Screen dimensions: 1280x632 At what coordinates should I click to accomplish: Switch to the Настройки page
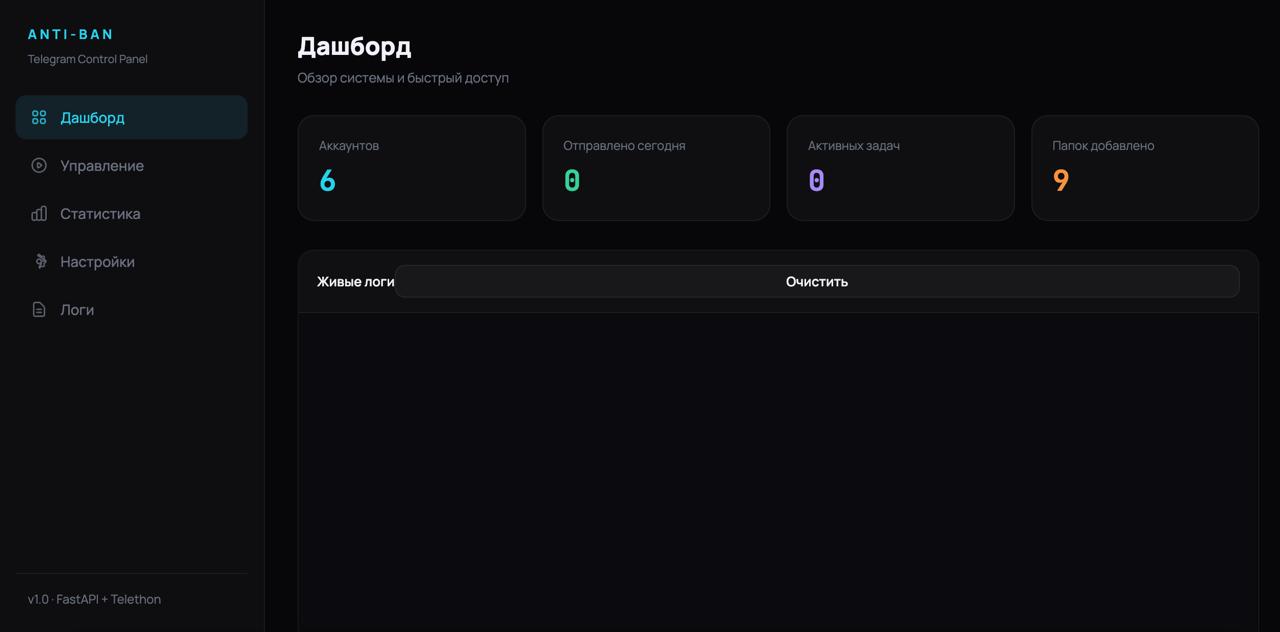click(131, 261)
